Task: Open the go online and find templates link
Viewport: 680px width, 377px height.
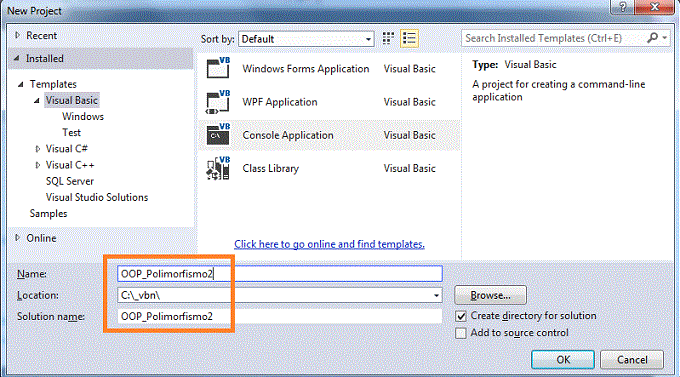Action: click(329, 244)
